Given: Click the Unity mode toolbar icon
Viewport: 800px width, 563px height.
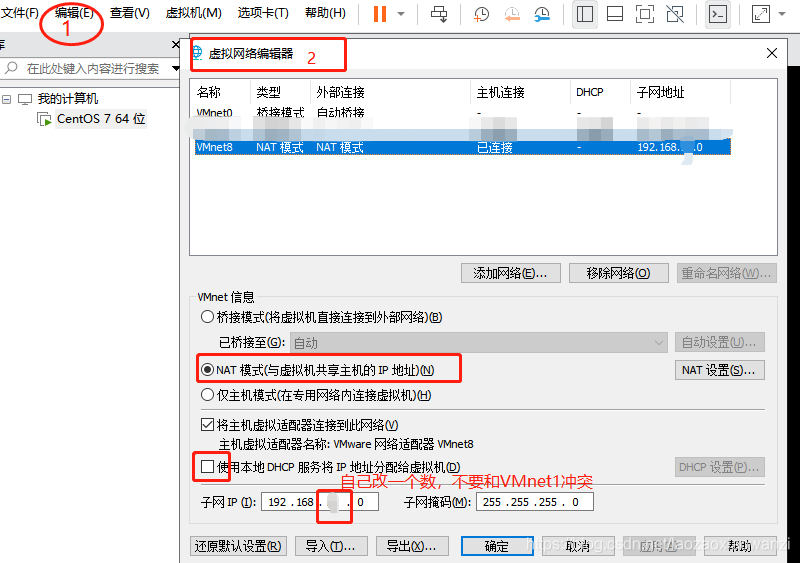Looking at the screenshot, I should pos(675,14).
